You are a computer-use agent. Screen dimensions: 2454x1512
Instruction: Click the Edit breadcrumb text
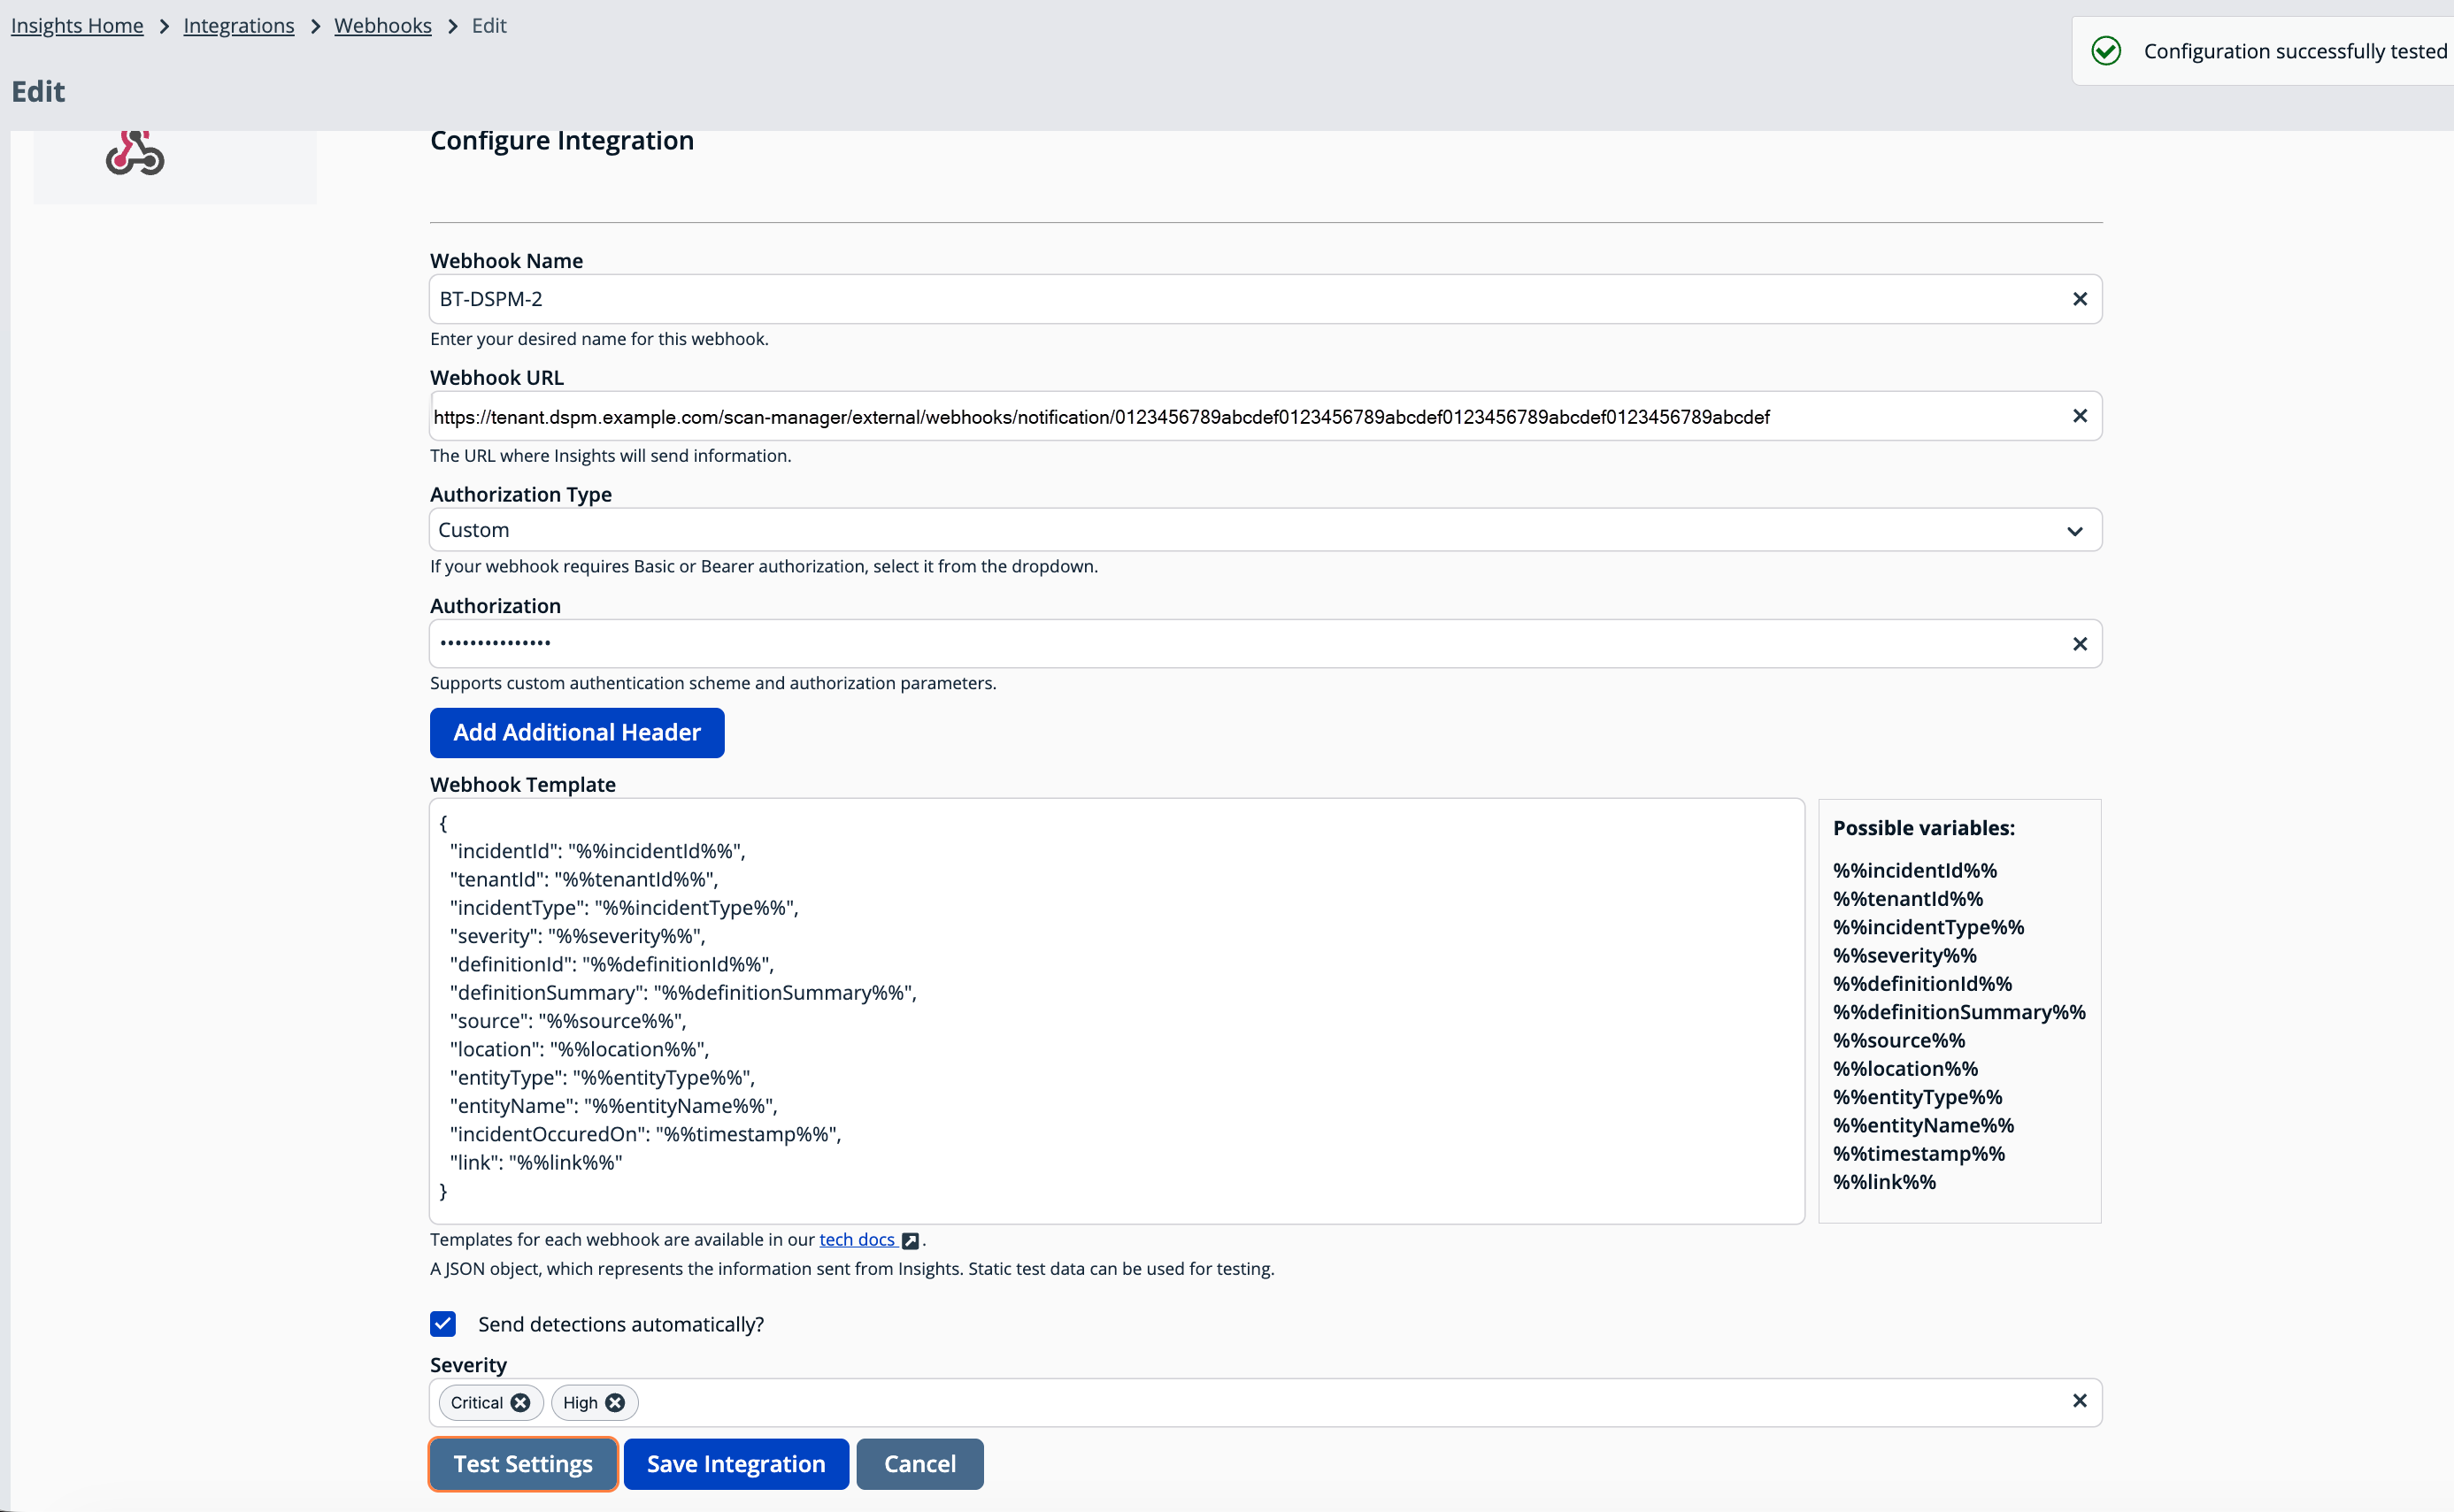click(x=489, y=25)
